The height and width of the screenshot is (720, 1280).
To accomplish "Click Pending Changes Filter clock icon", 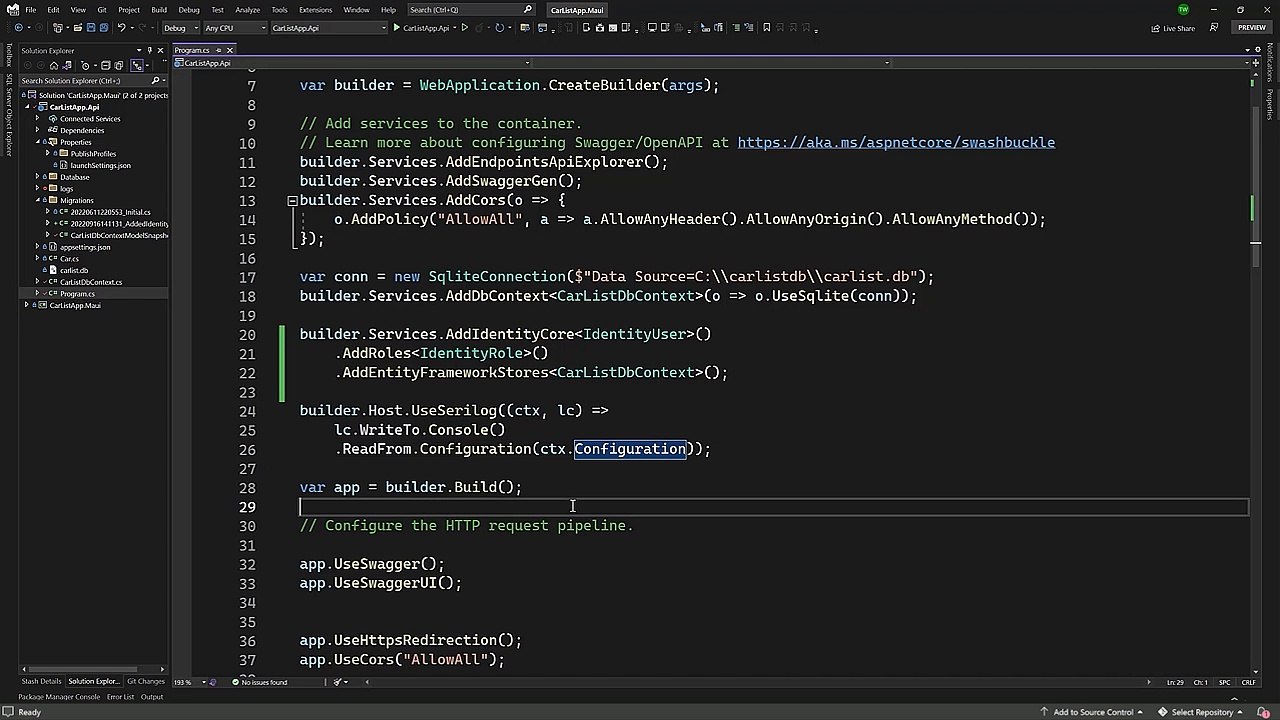I will click(85, 66).
